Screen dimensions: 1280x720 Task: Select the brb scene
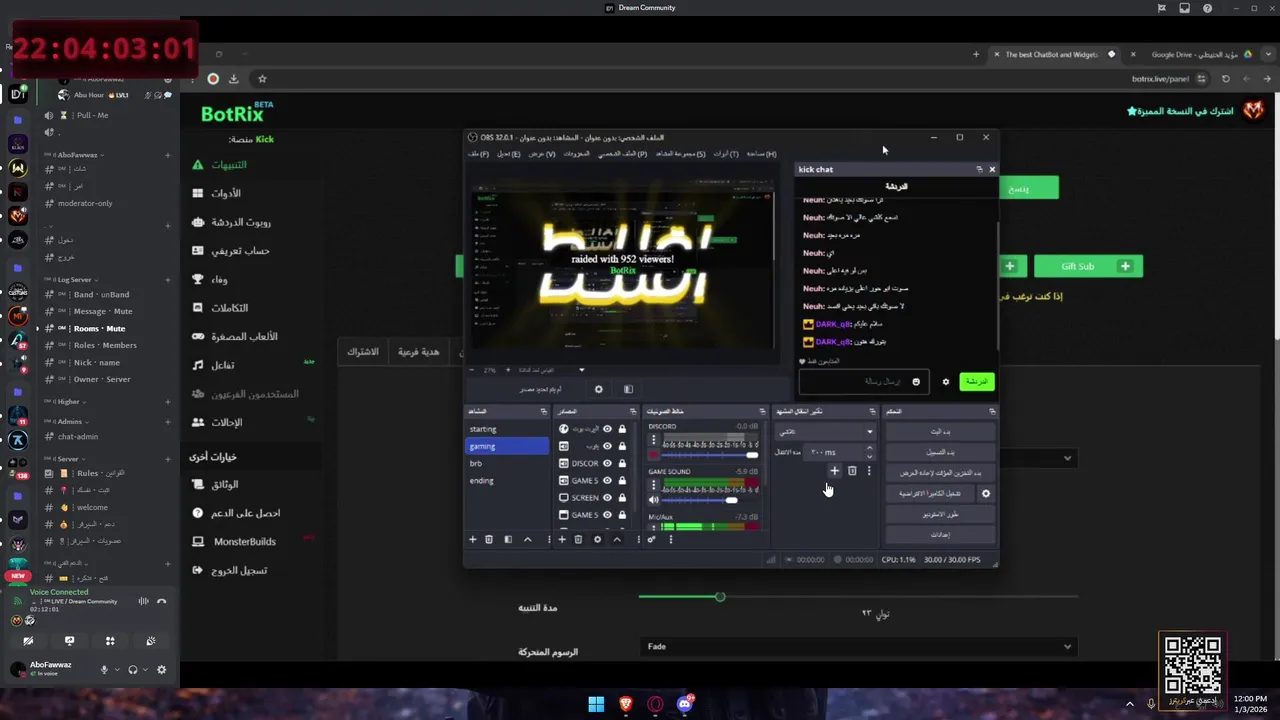point(507,463)
